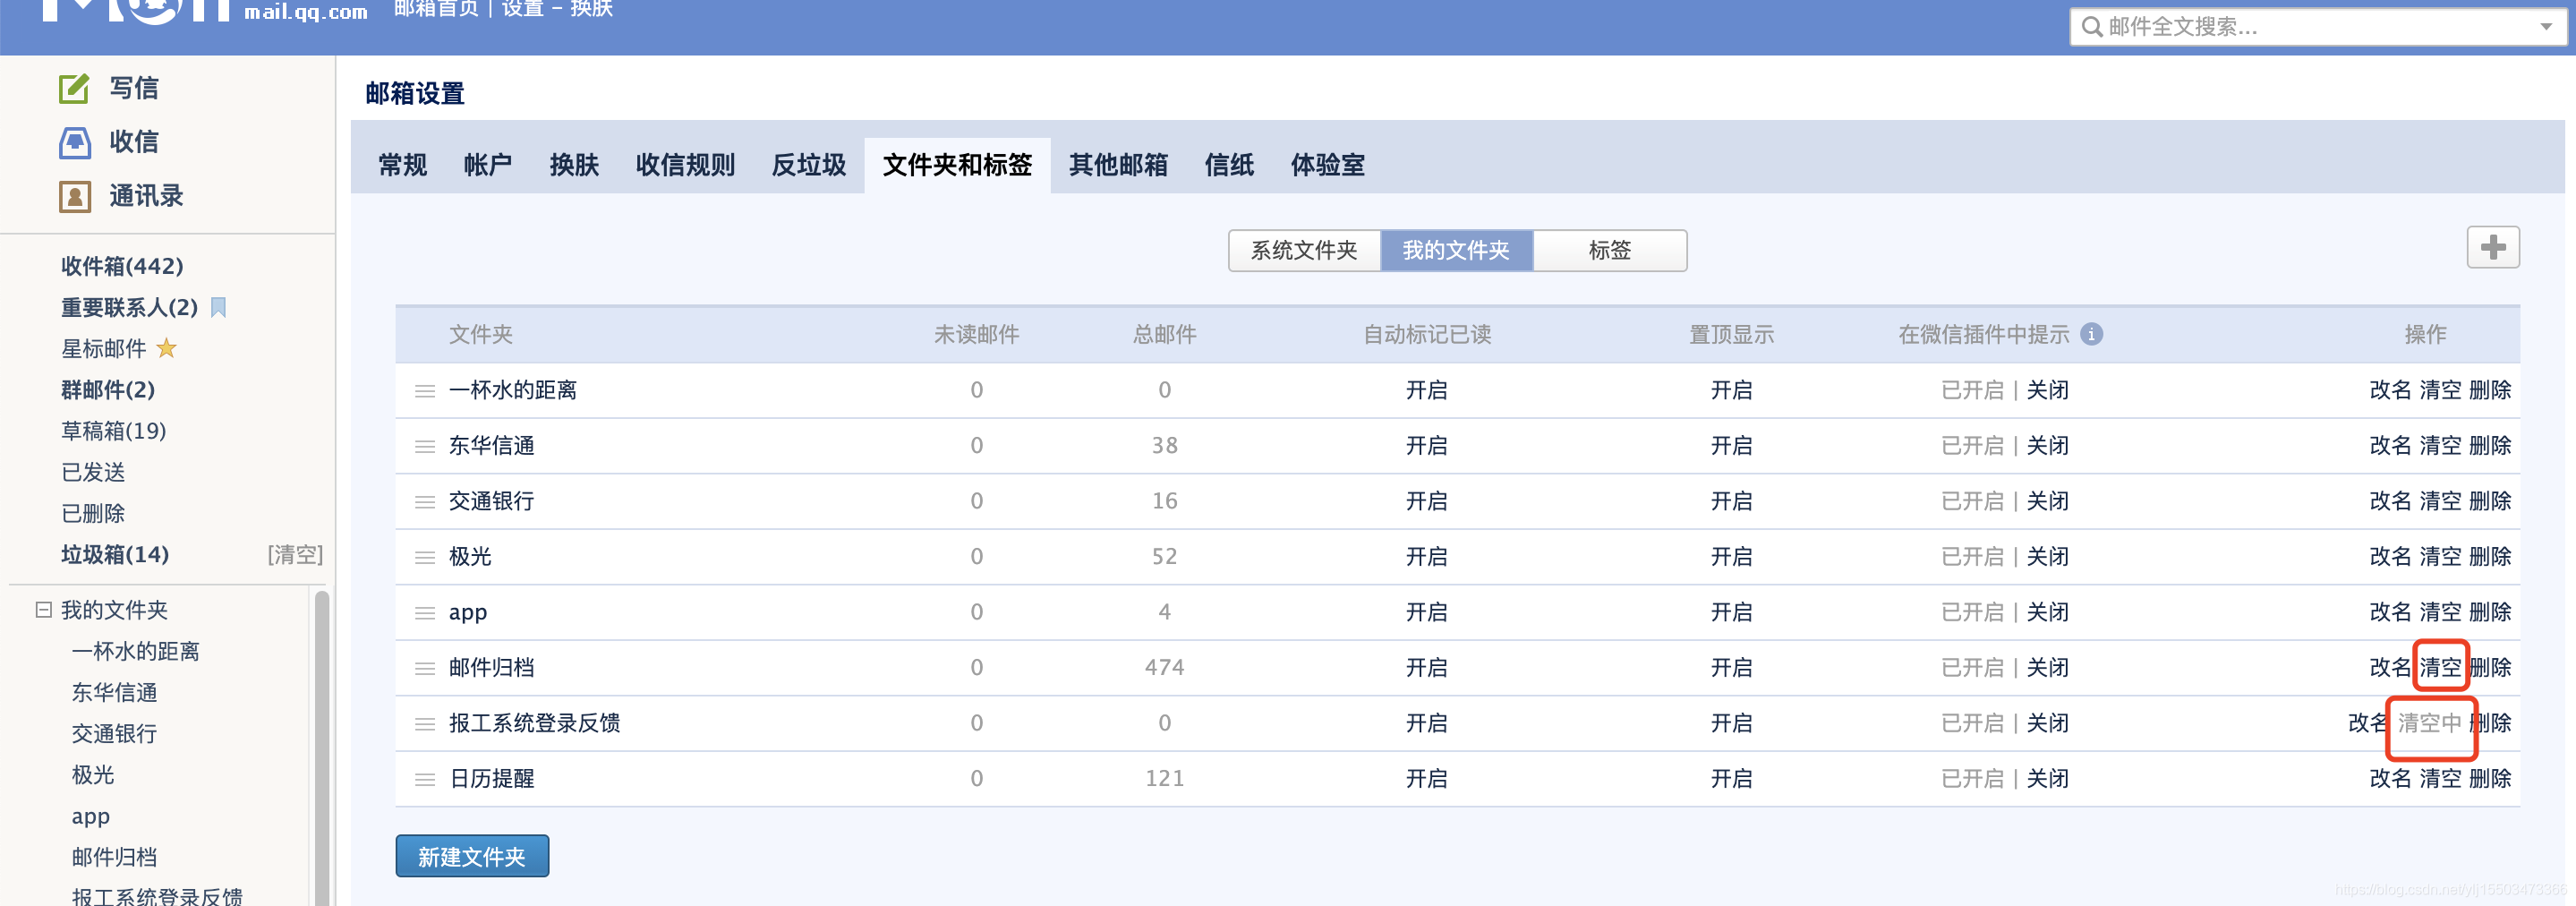Viewport: 2576px width, 906px height.
Task: Turn off WeChat reminder for 日历提醒
Action: pos(2047,778)
